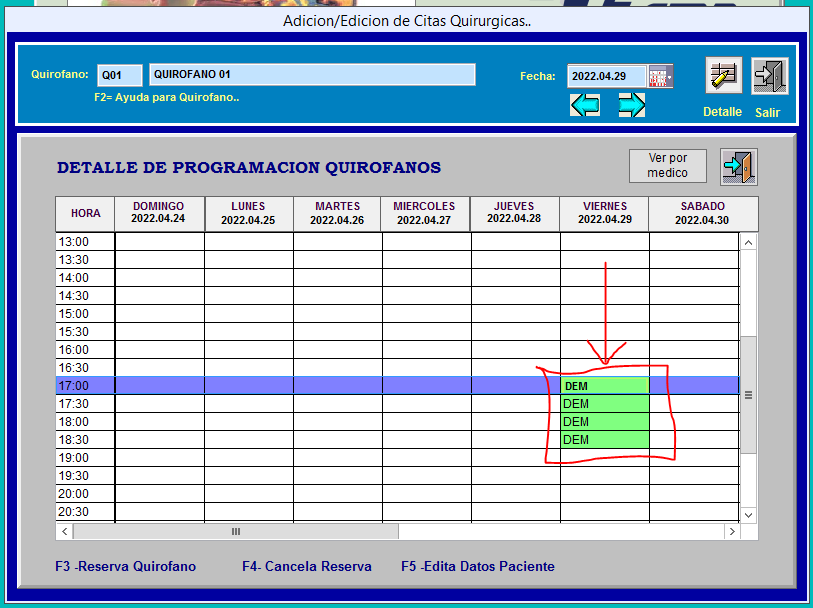Open the Detalle pencil-and-table icon
The height and width of the screenshot is (608, 813).
723,75
